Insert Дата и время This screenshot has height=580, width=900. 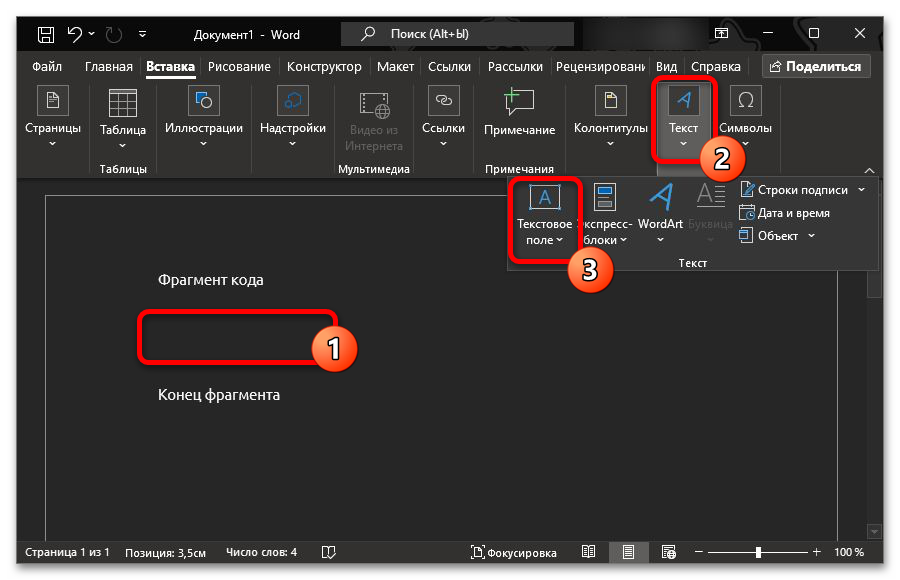pyautogui.click(x=785, y=213)
